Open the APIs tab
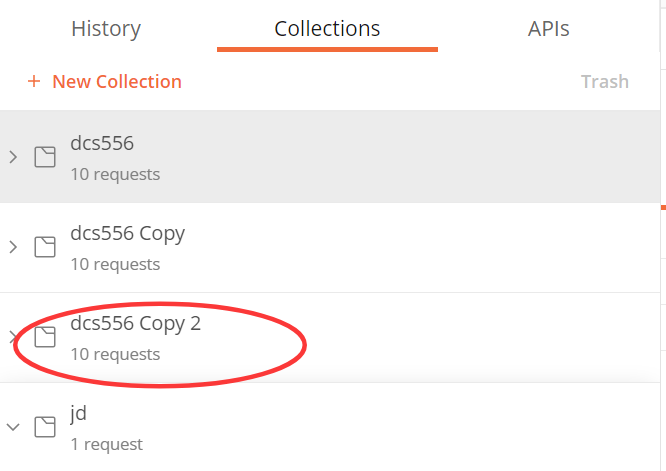Screen dimensions: 666x471 548,29
